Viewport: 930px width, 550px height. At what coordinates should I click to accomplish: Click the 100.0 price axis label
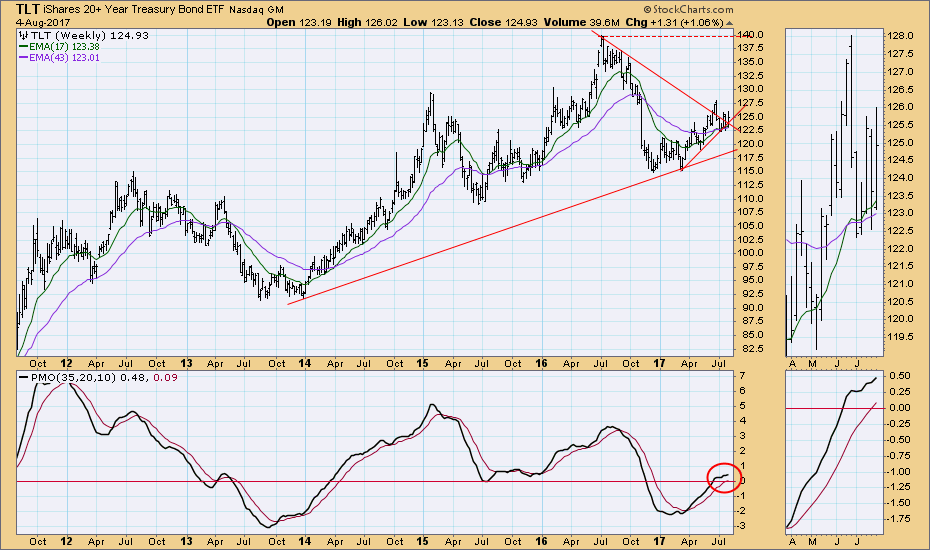(752, 253)
